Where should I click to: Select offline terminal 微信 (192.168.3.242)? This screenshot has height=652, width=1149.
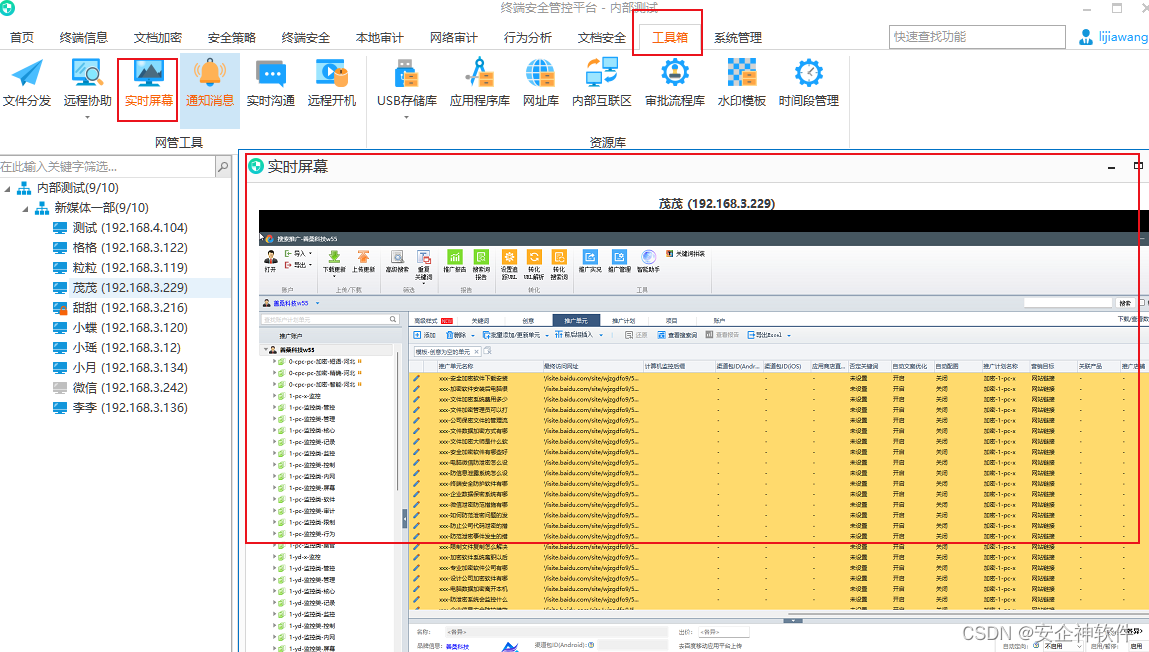[x=120, y=388]
